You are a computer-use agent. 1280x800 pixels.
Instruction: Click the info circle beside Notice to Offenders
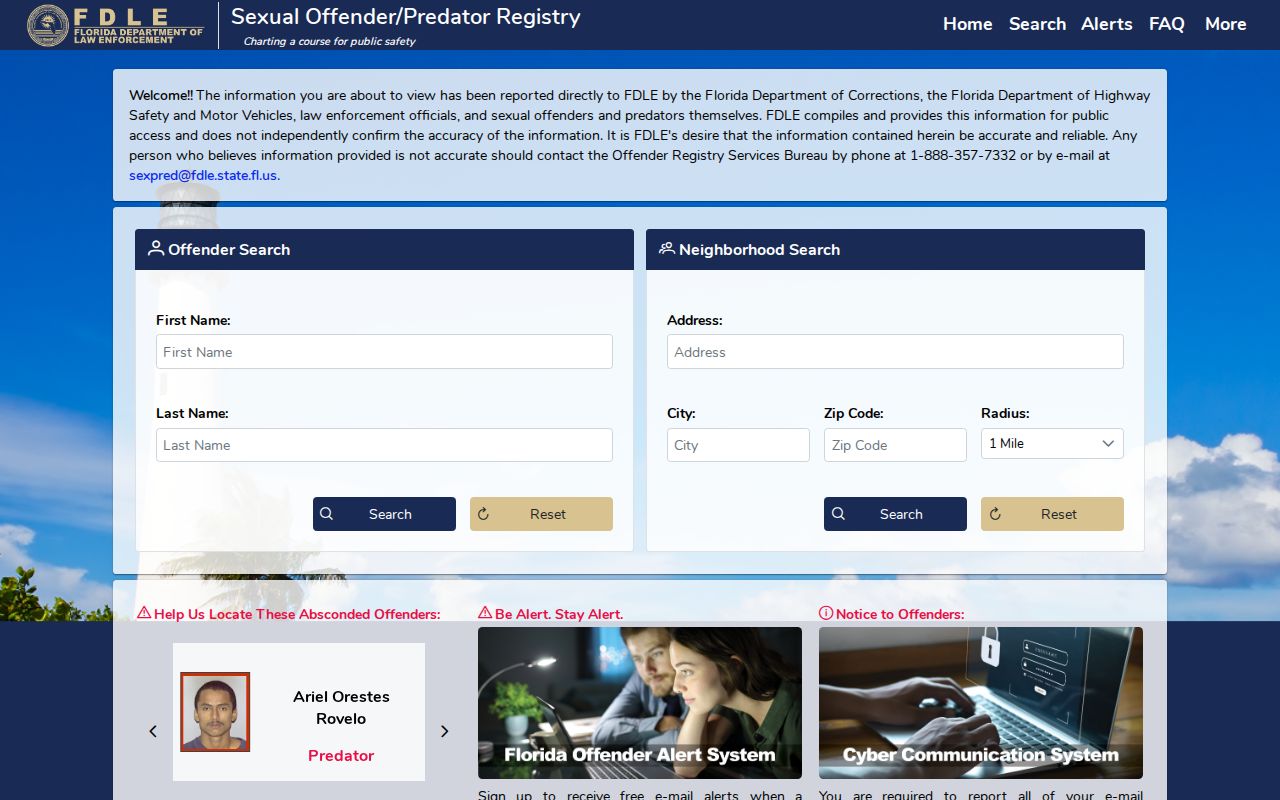[x=826, y=613]
